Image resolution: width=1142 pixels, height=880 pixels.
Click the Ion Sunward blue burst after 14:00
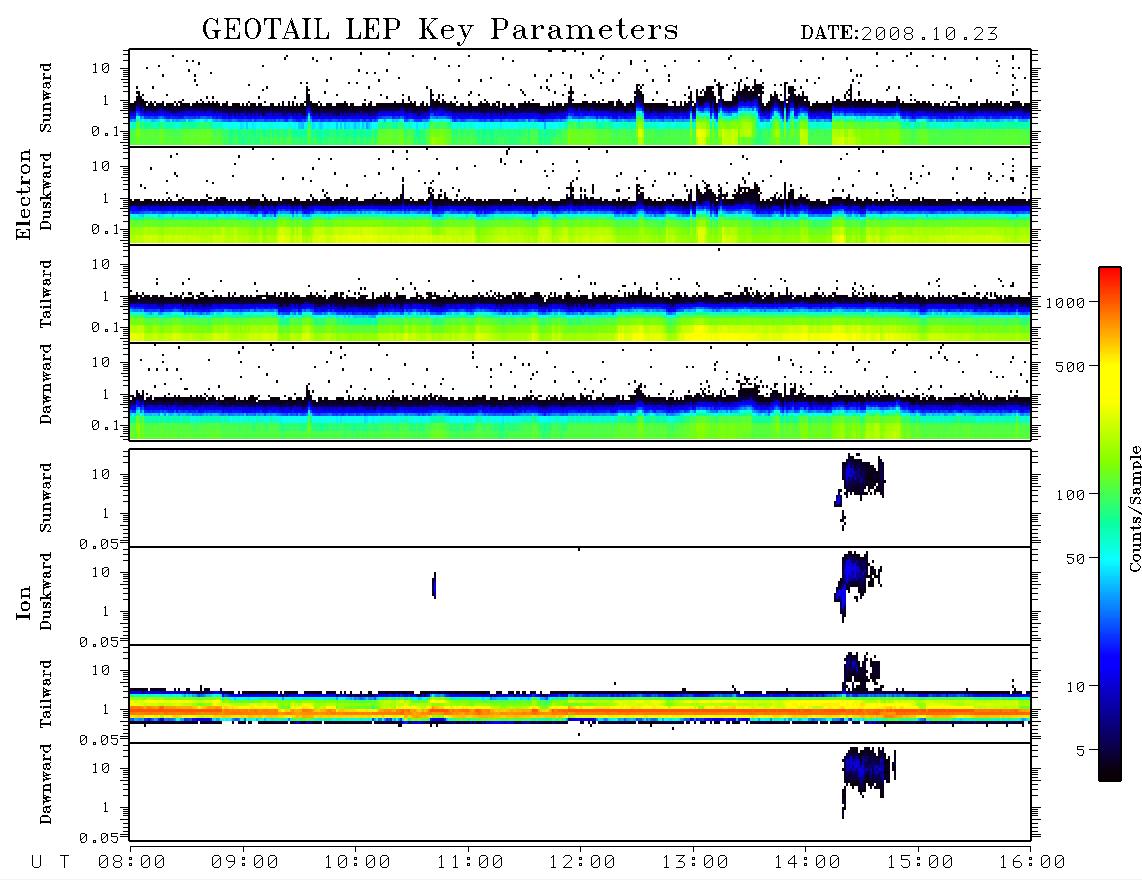[862, 476]
